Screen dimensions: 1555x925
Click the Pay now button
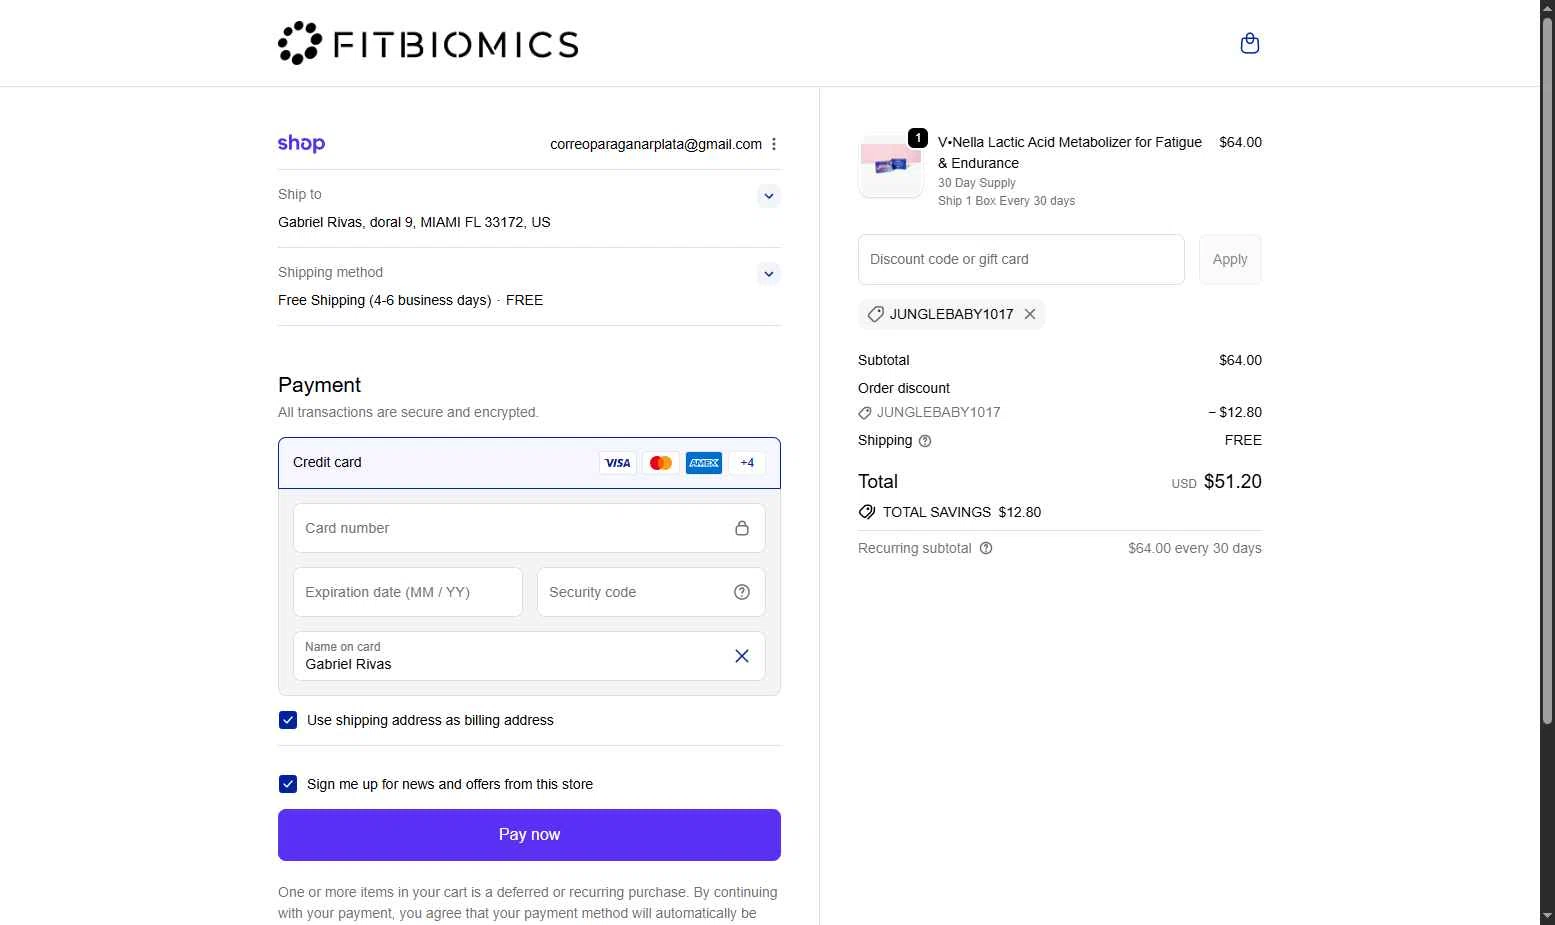coord(529,835)
